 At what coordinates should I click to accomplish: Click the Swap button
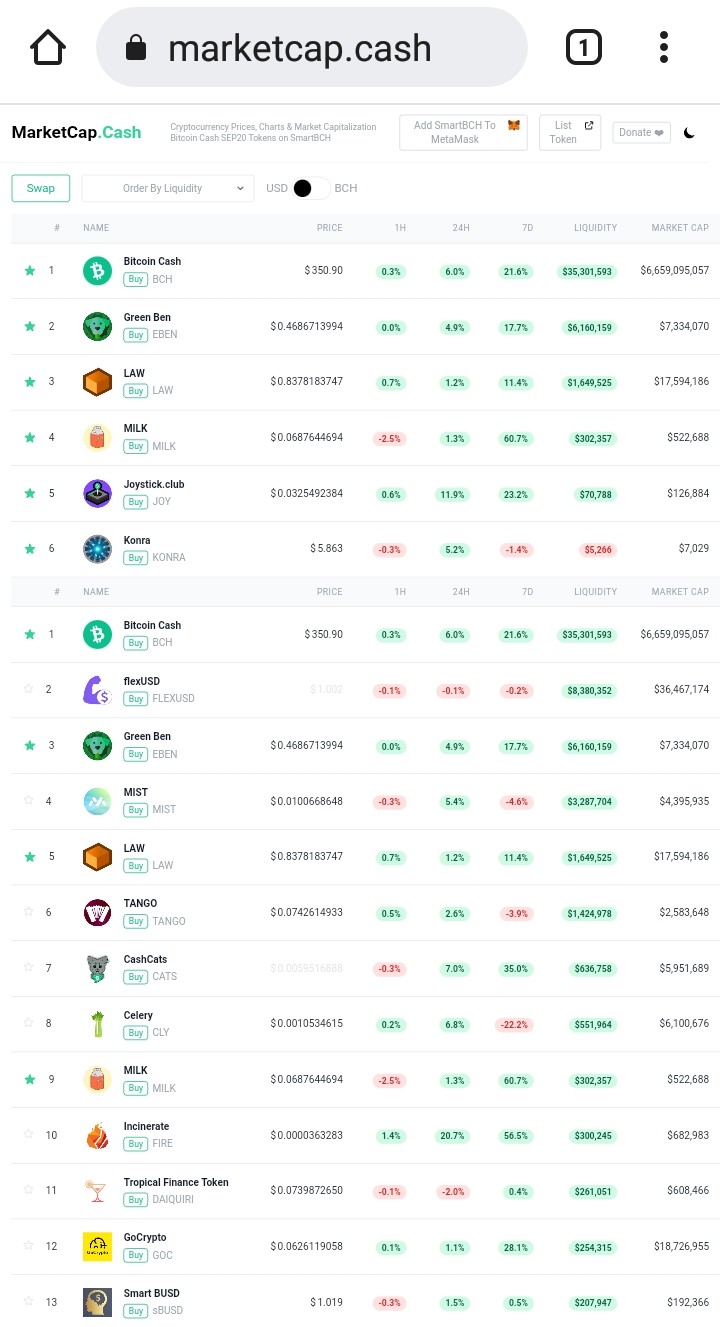pyautogui.click(x=41, y=188)
